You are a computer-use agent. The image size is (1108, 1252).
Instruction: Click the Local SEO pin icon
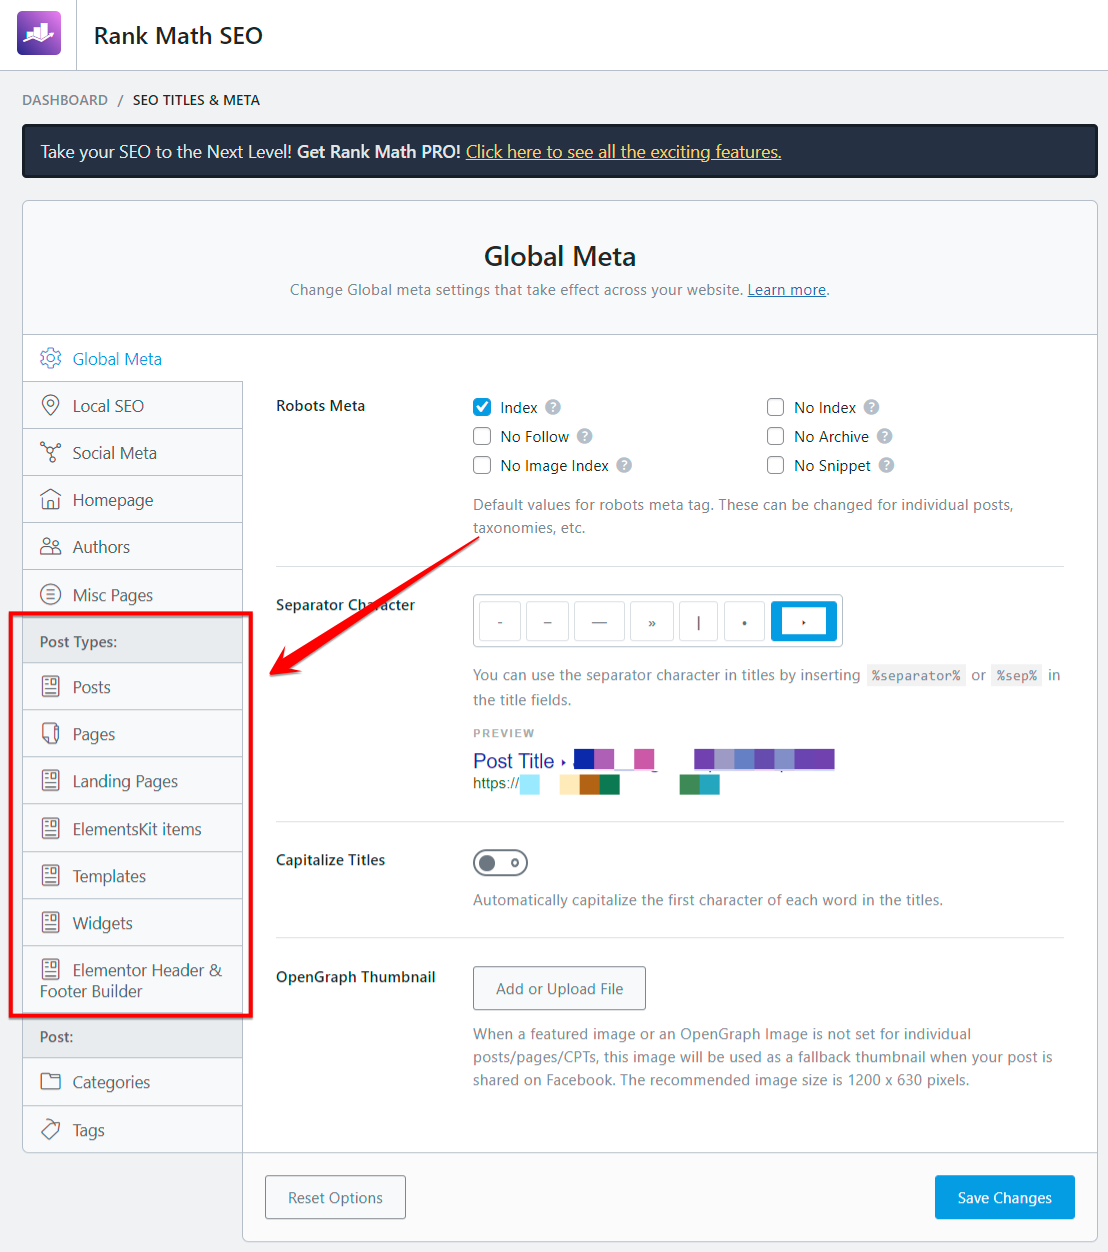[x=50, y=405]
